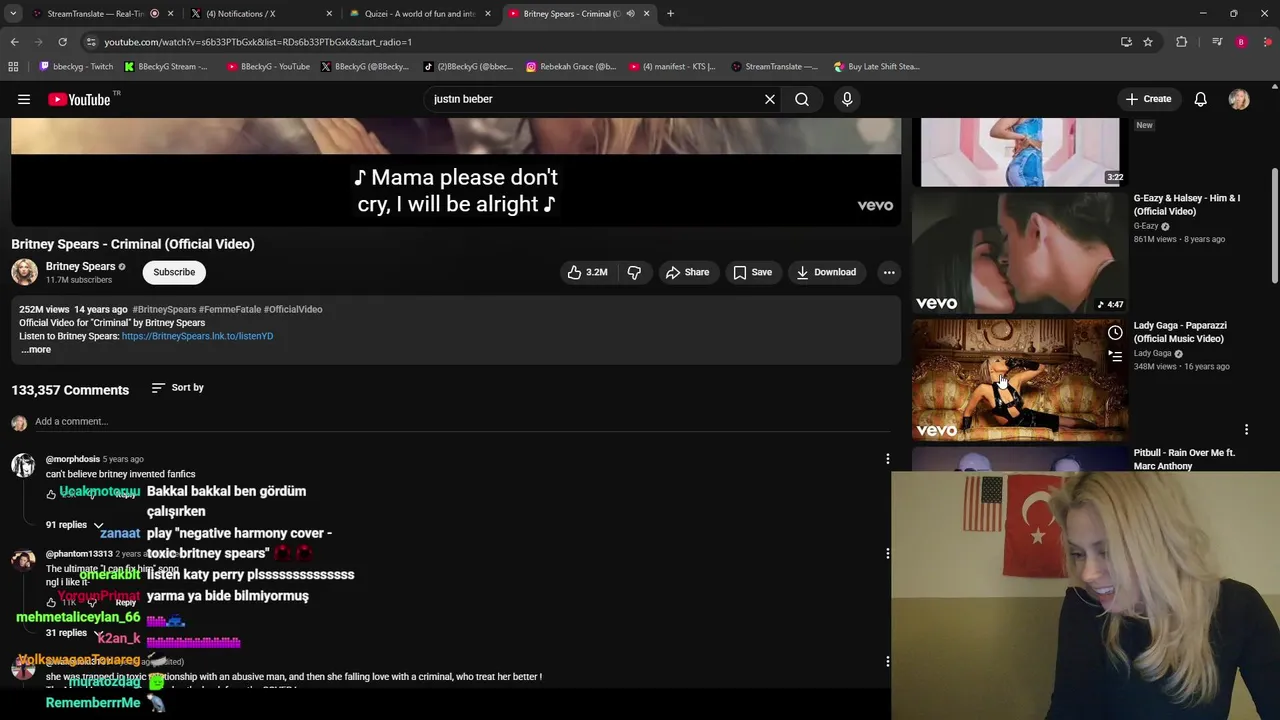The image size is (1280, 720).
Task: Open browser extensions puzzle icon
Action: click(1182, 42)
